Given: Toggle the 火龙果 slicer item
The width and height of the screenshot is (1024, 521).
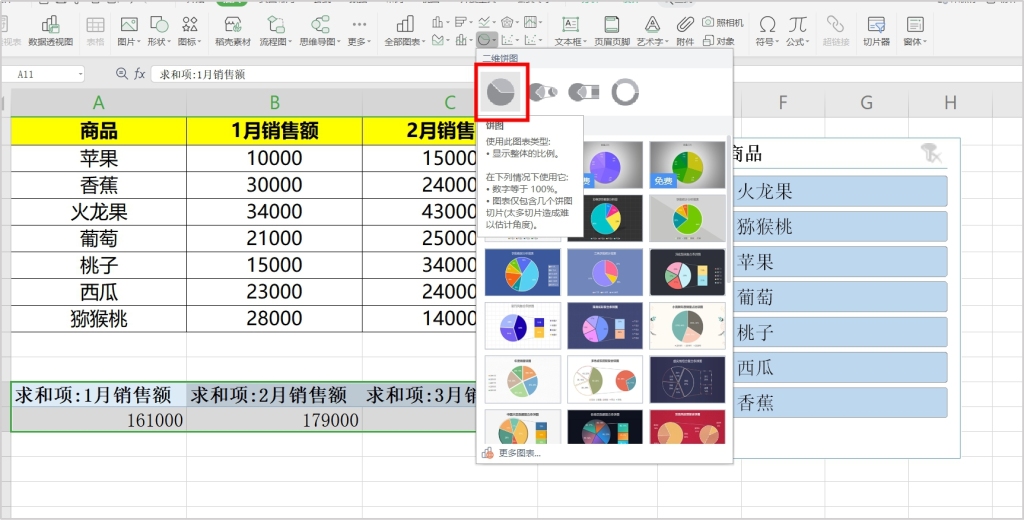Looking at the screenshot, I should coord(840,191).
